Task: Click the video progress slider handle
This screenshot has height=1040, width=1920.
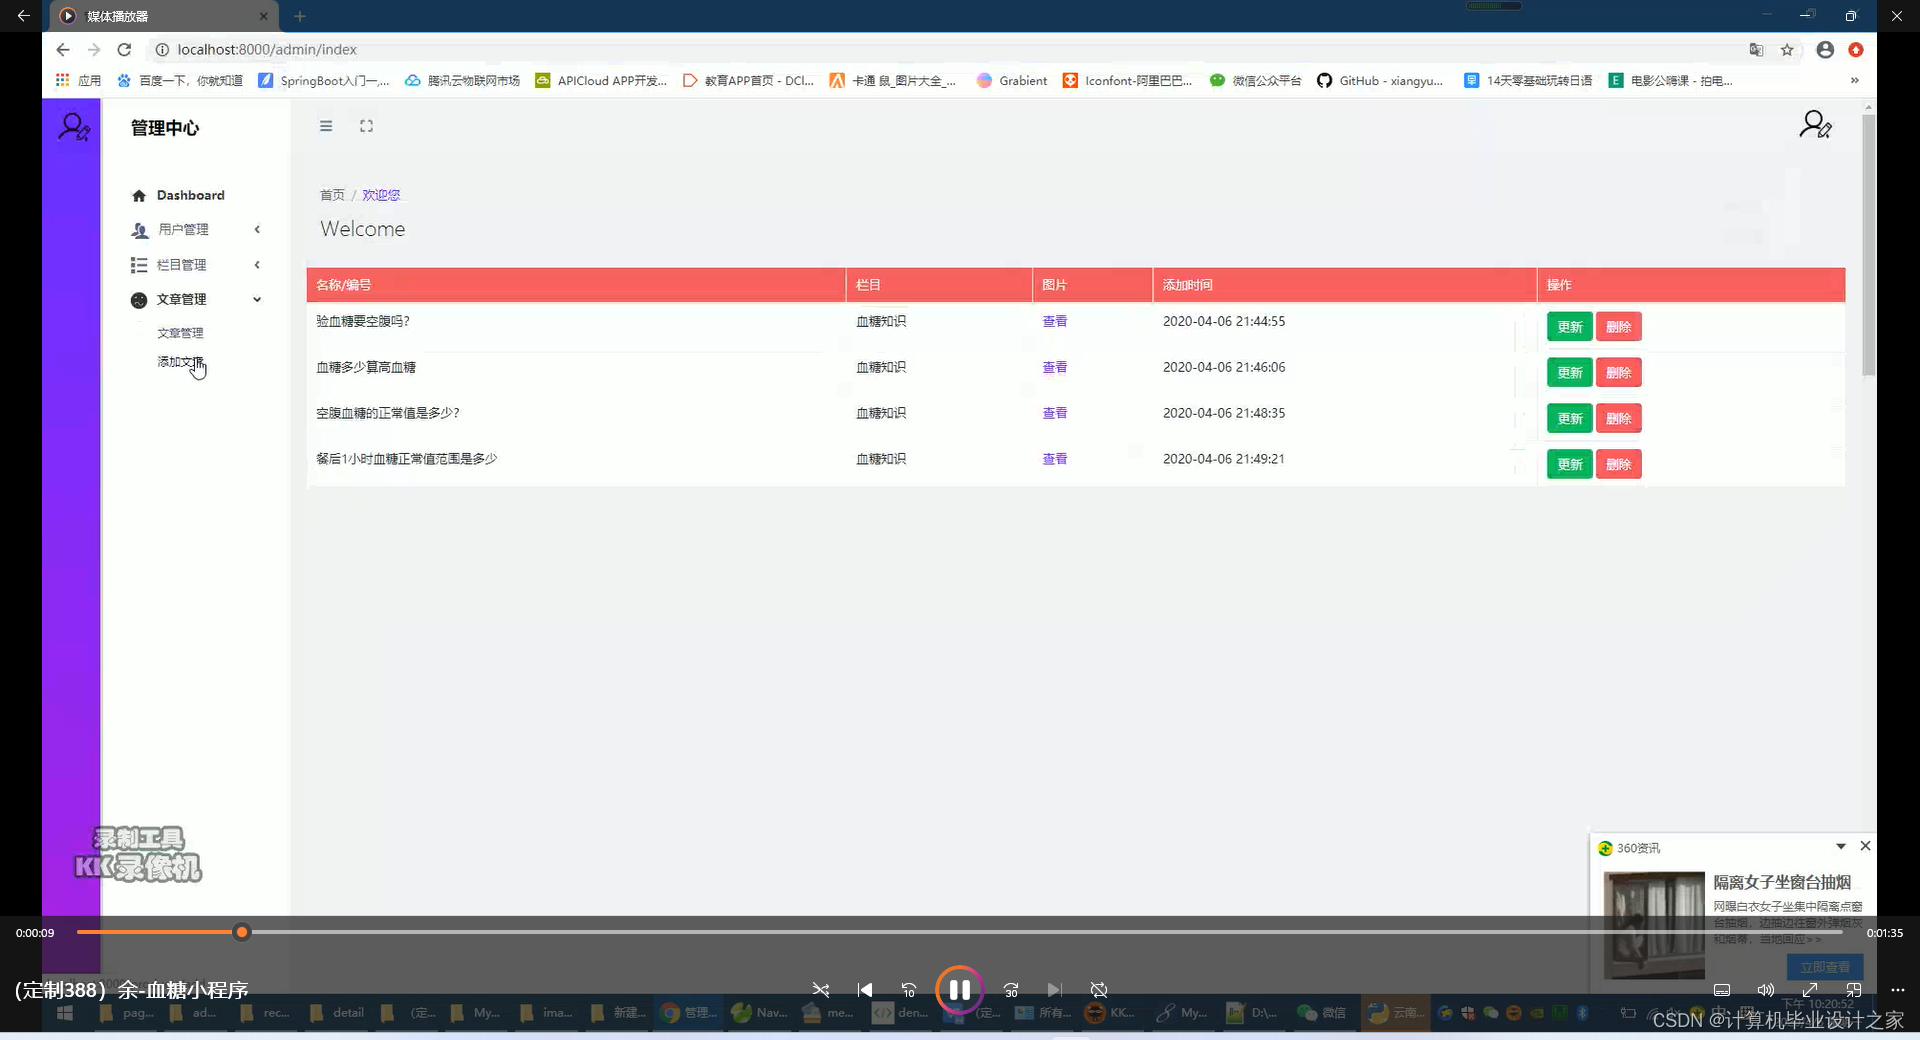Action: click(242, 932)
